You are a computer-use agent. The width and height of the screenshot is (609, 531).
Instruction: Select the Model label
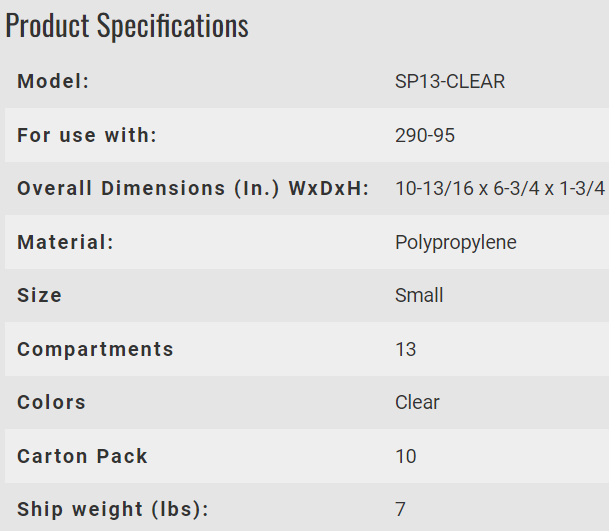[53, 82]
